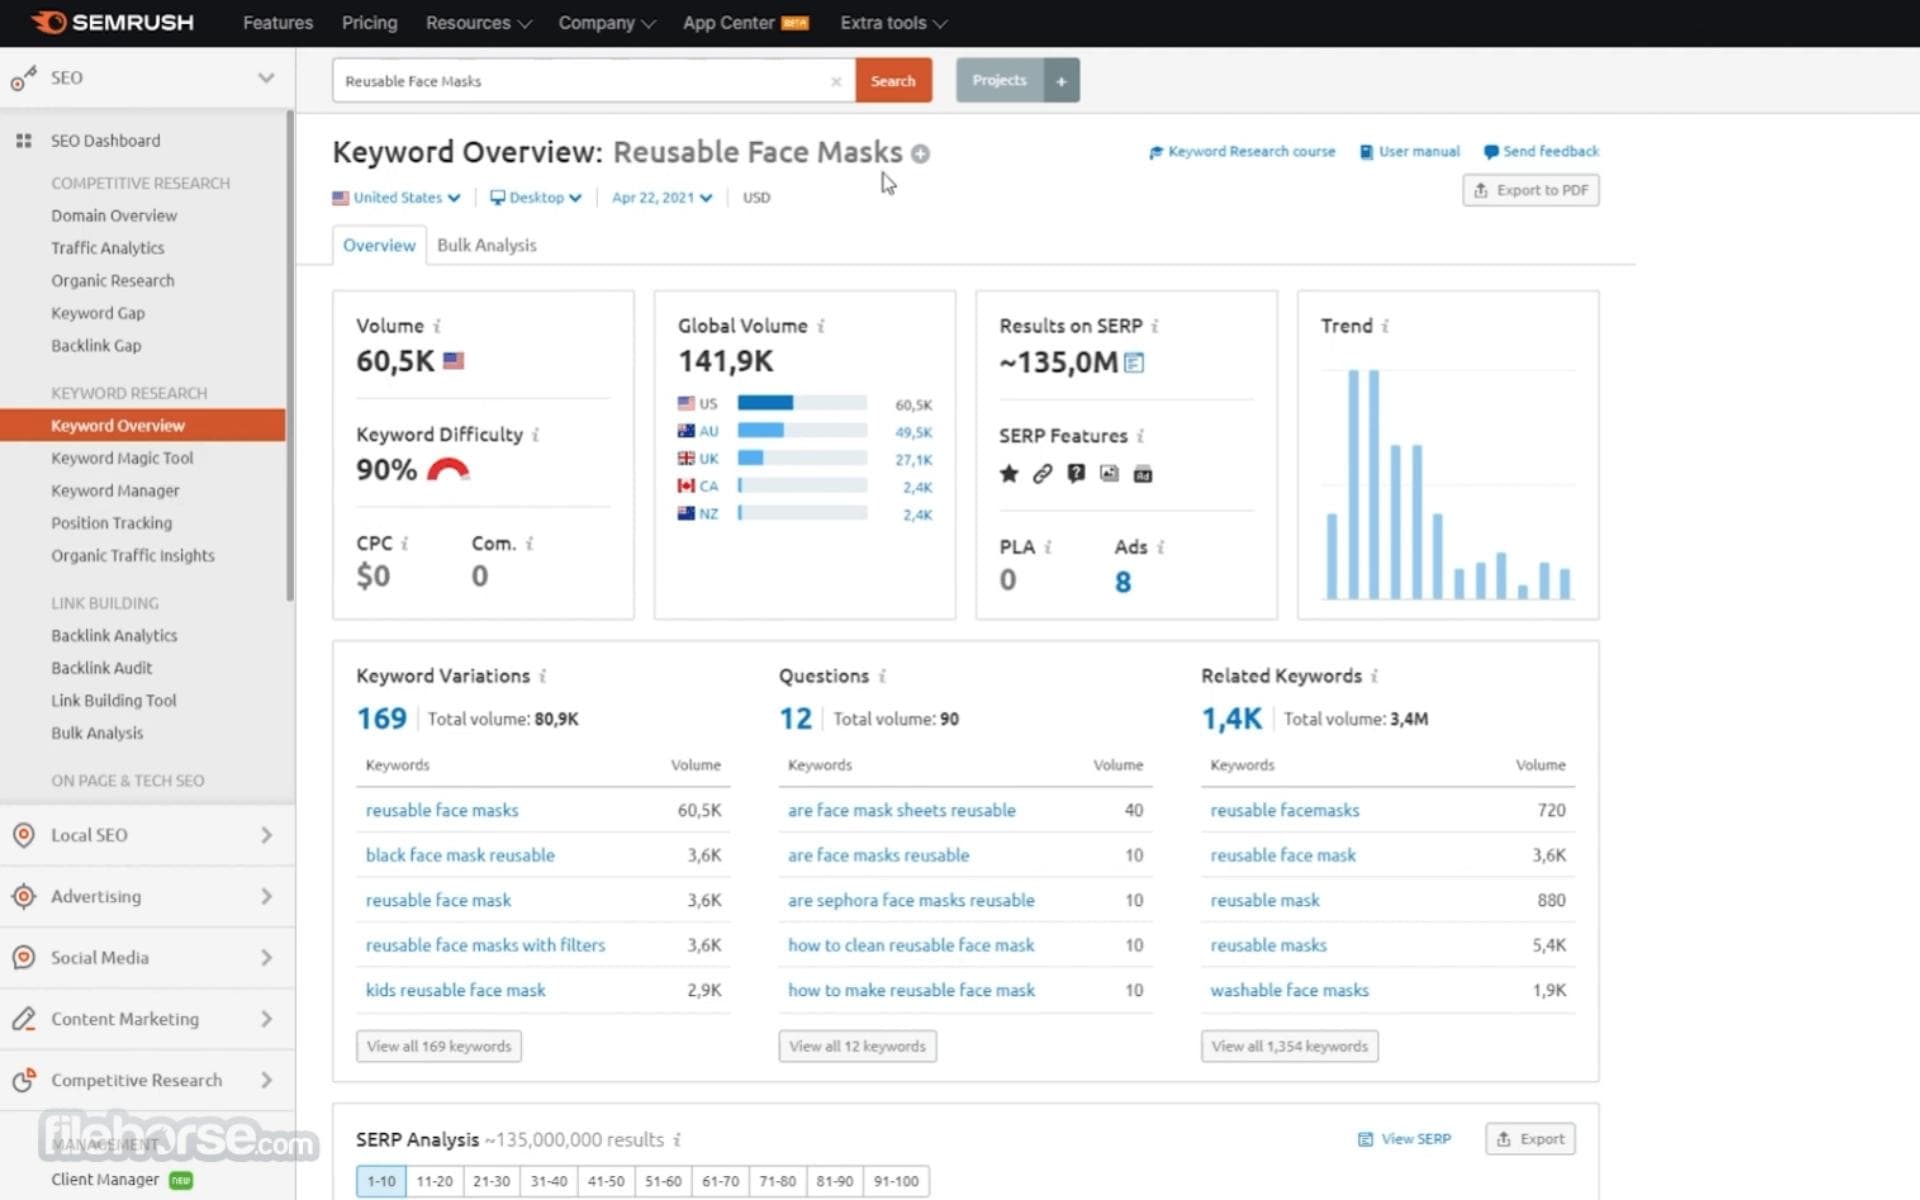Open the Apr 22, 2021 date dropdown

coord(662,198)
